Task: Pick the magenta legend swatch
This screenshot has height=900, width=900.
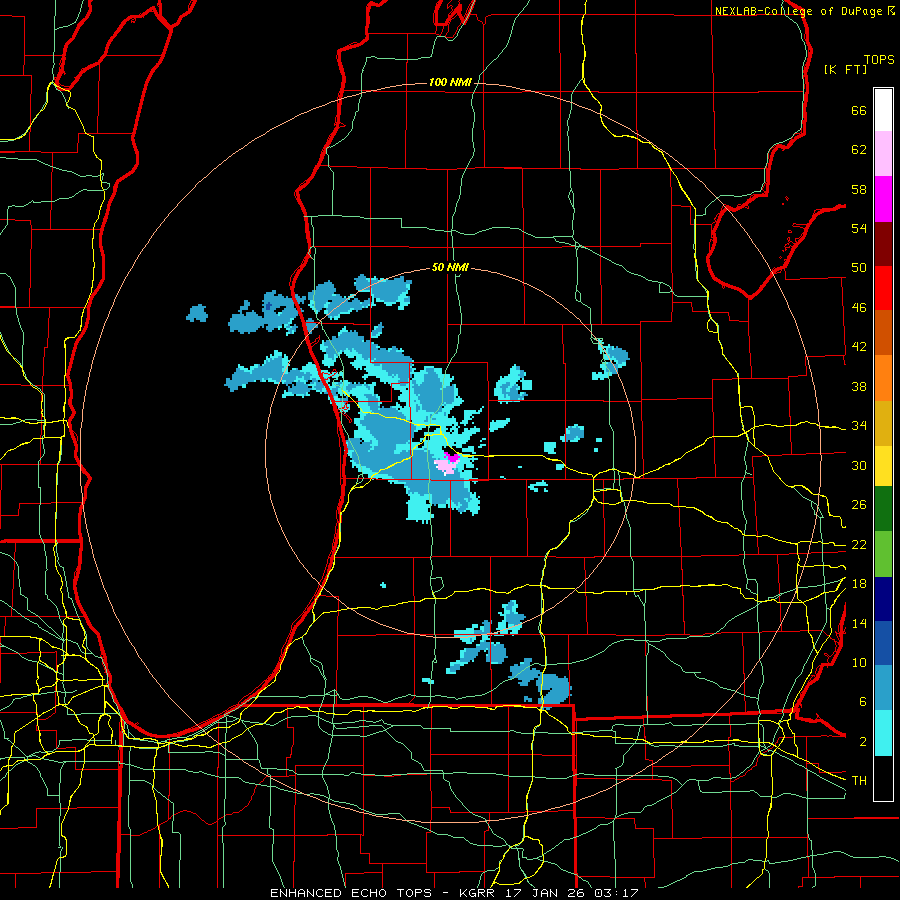Action: point(883,199)
